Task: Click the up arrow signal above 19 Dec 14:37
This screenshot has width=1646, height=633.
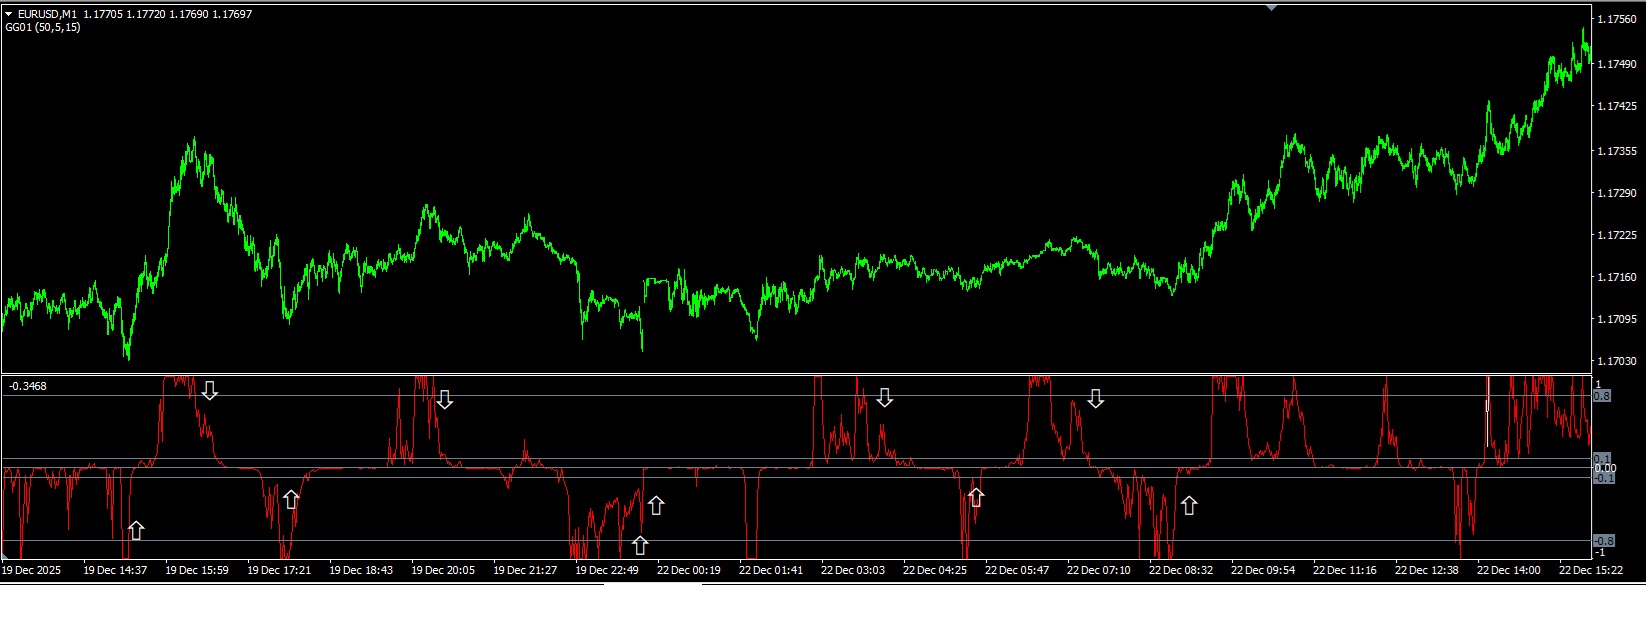Action: tap(136, 530)
